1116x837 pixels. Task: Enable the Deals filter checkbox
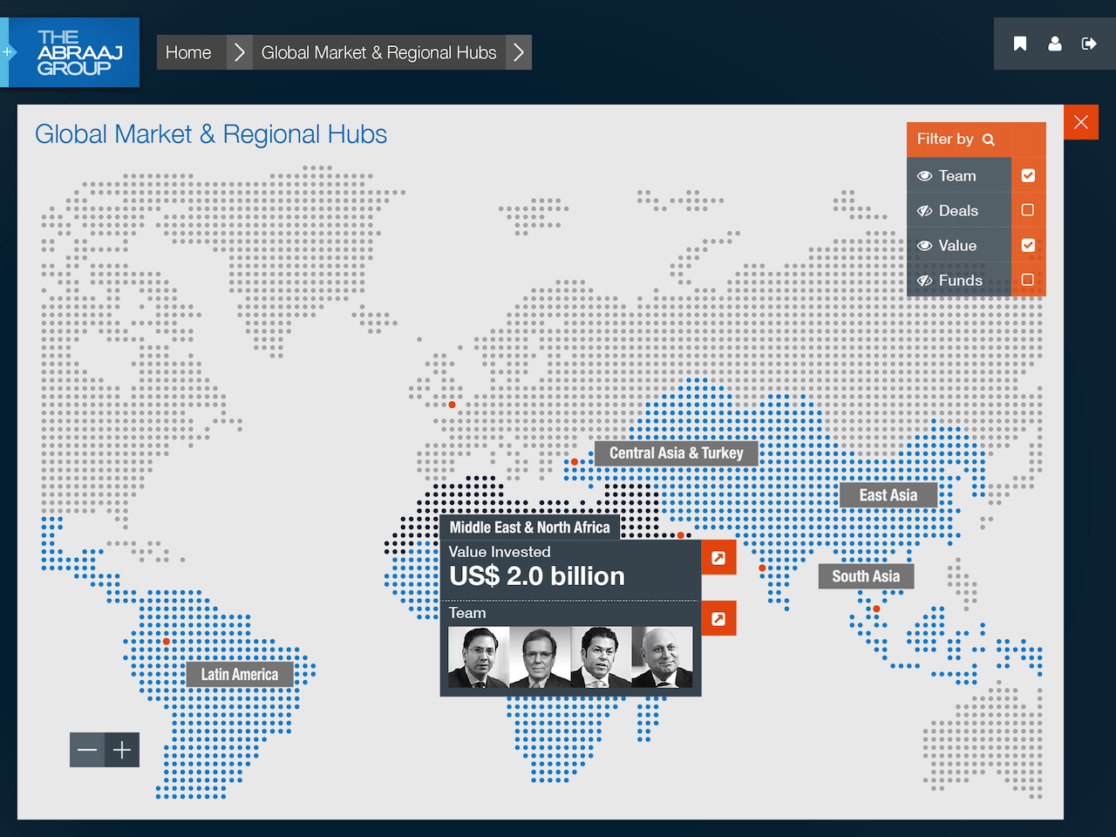[1027, 211]
